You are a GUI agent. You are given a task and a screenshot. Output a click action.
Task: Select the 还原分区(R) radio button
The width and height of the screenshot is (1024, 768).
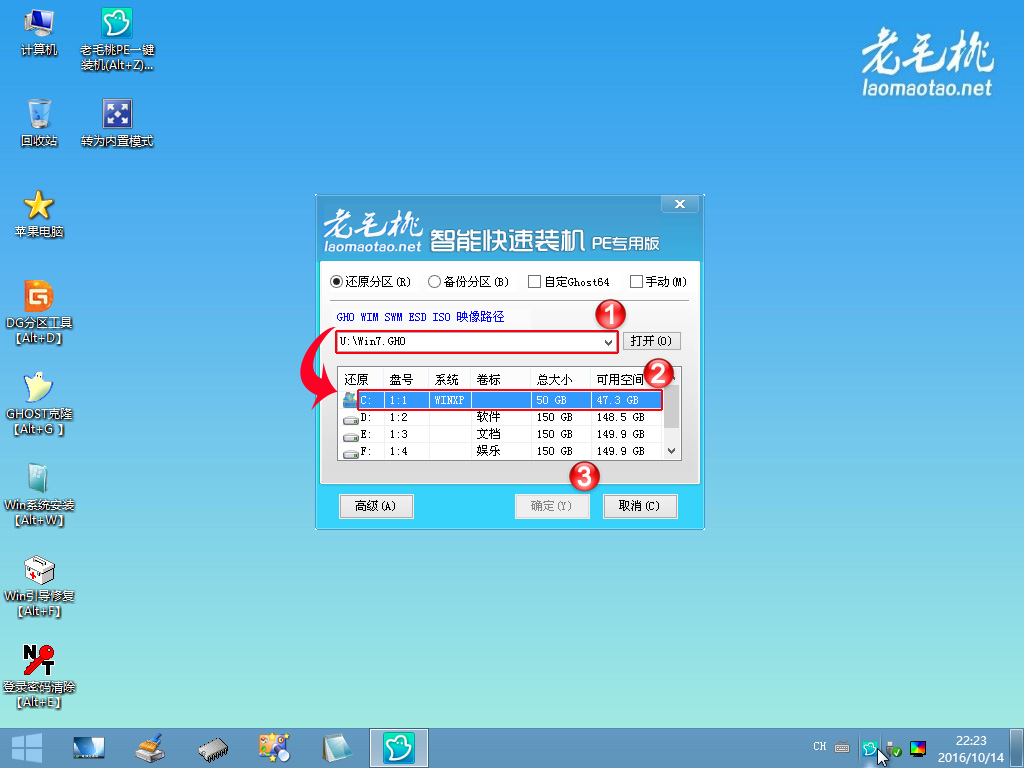pos(337,282)
